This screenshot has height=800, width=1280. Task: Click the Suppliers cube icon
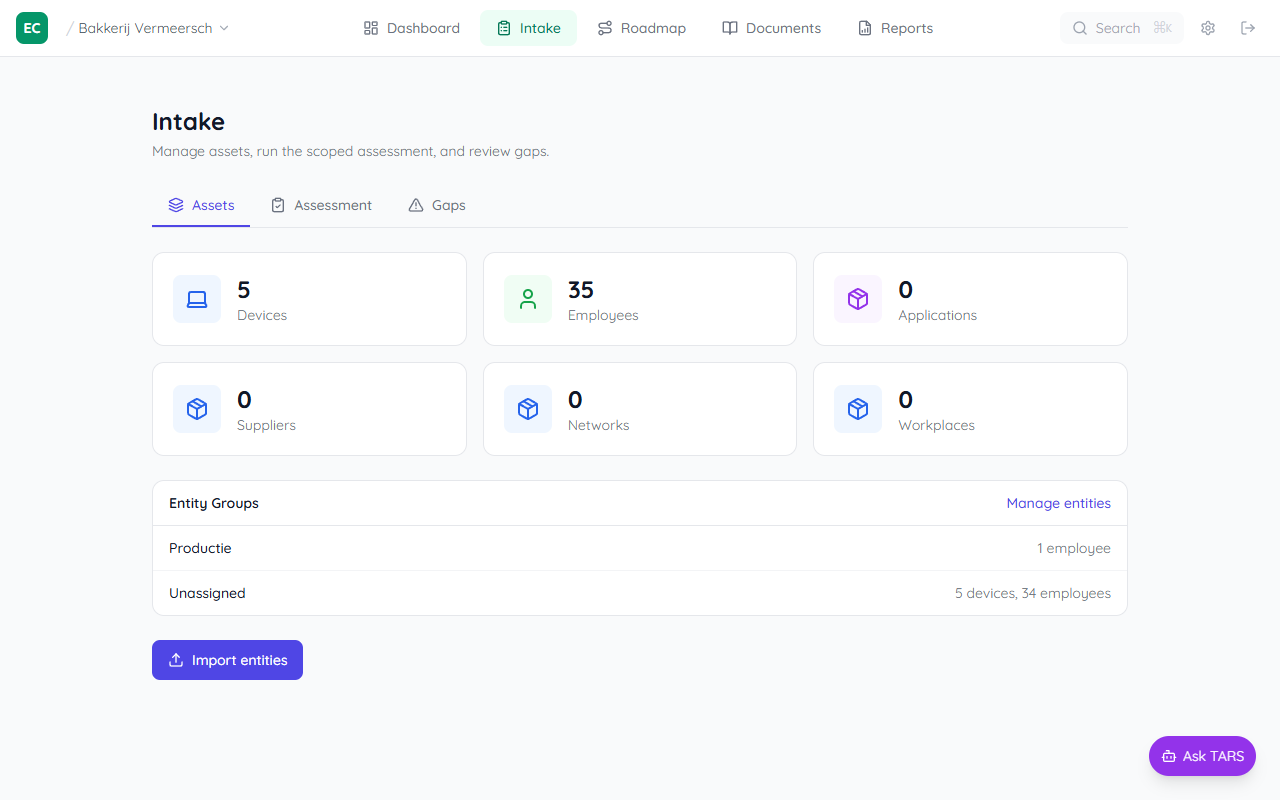click(x=197, y=409)
